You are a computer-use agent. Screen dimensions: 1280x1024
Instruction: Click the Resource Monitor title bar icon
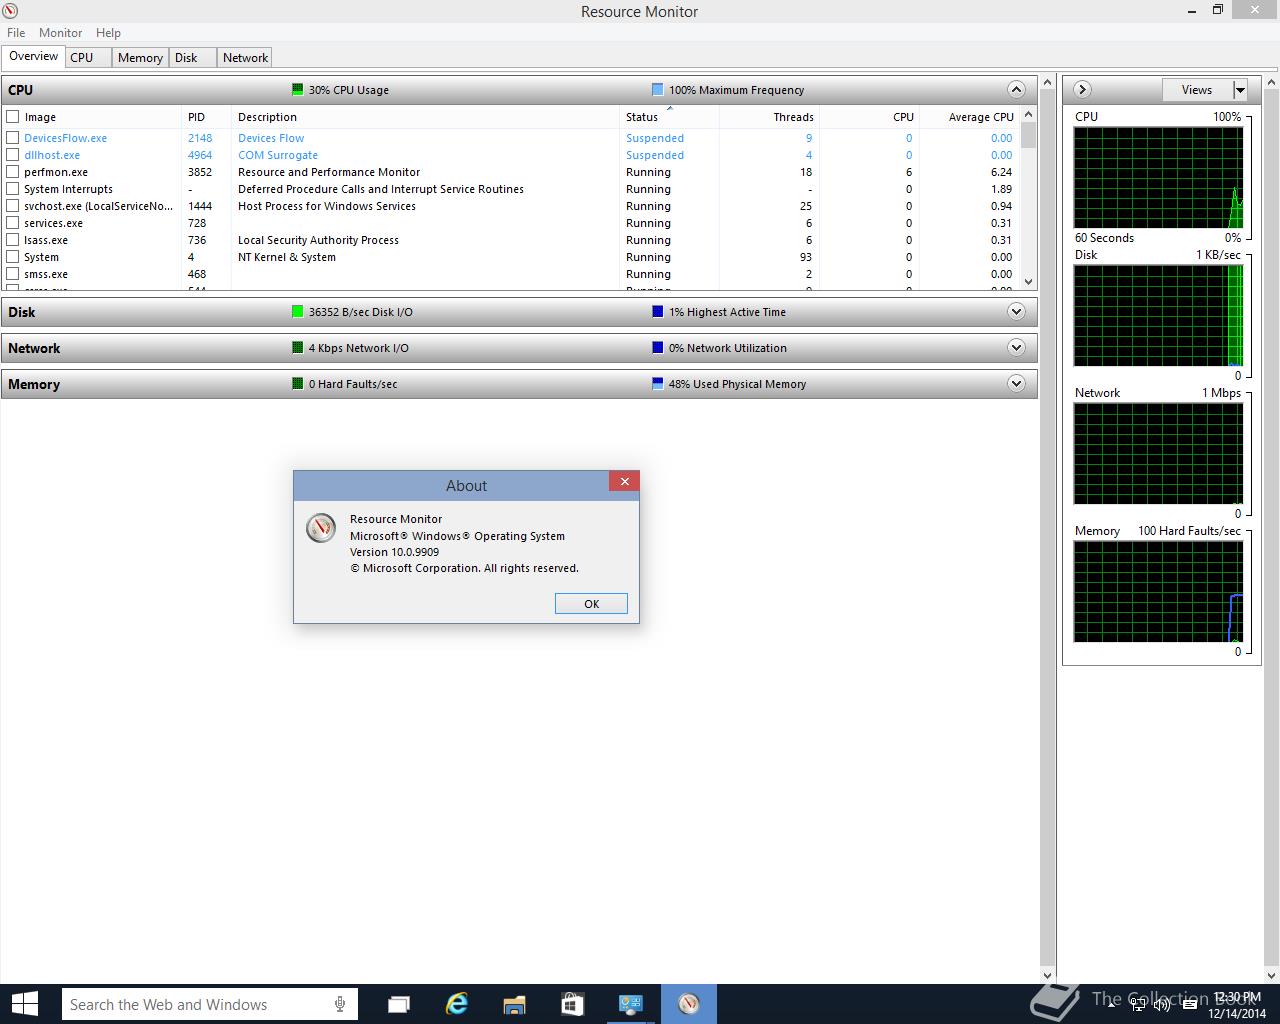[x=11, y=11]
